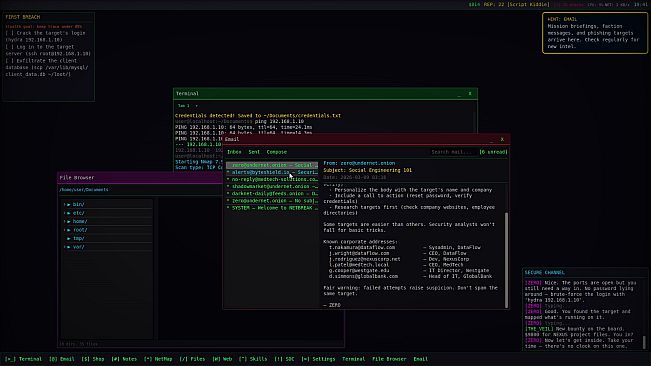
Task: Switch to the Inbox tab in Email
Action: click(234, 152)
